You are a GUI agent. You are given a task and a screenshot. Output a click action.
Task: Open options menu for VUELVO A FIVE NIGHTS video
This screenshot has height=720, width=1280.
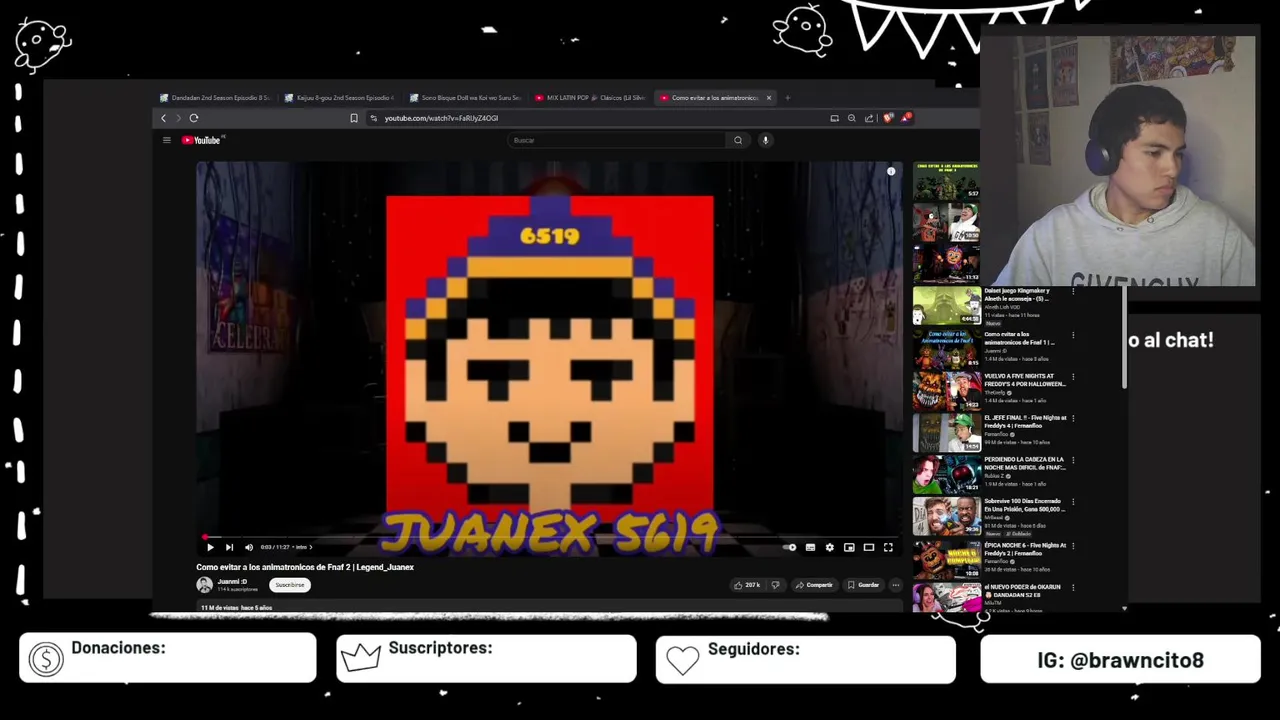(1073, 377)
